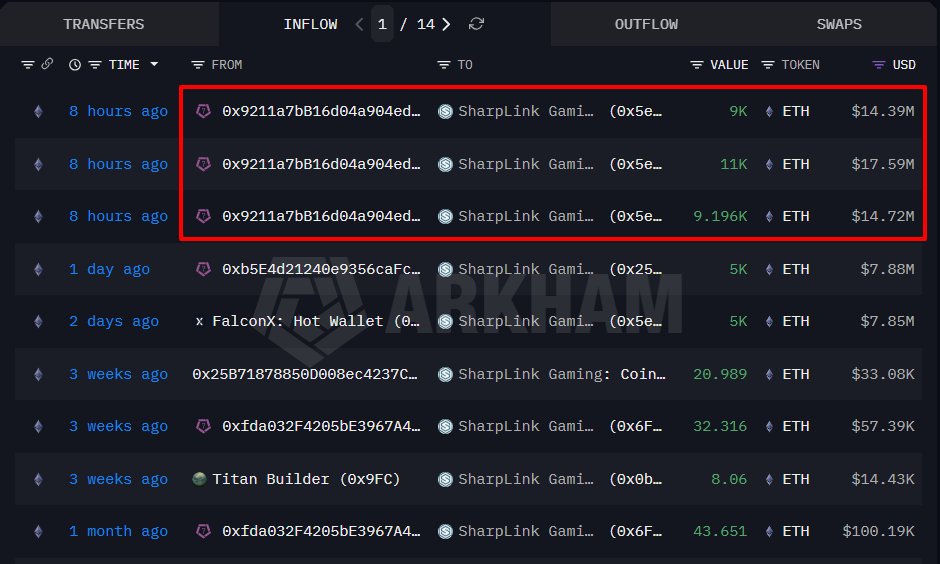
Task: Open address 0xb5E4d21240e9356caFc sender
Action: click(x=321, y=269)
